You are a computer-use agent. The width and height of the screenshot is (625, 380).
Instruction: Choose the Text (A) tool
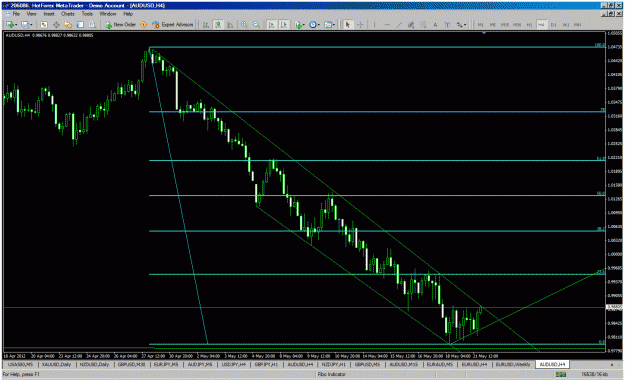click(x=435, y=25)
